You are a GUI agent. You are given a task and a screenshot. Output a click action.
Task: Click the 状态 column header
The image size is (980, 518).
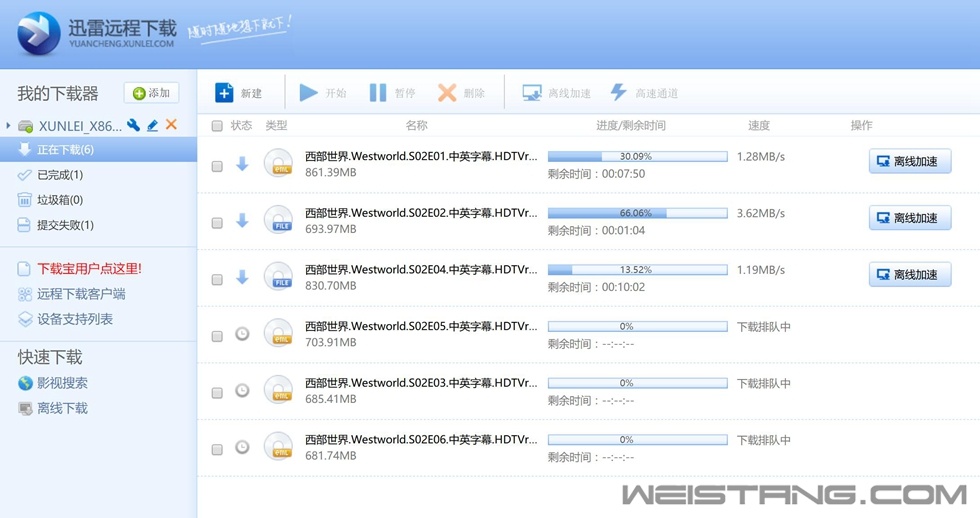241,126
